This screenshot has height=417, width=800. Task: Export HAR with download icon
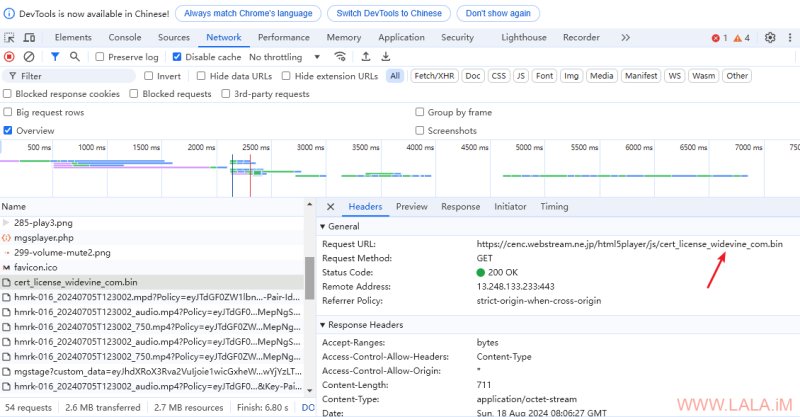pos(386,57)
